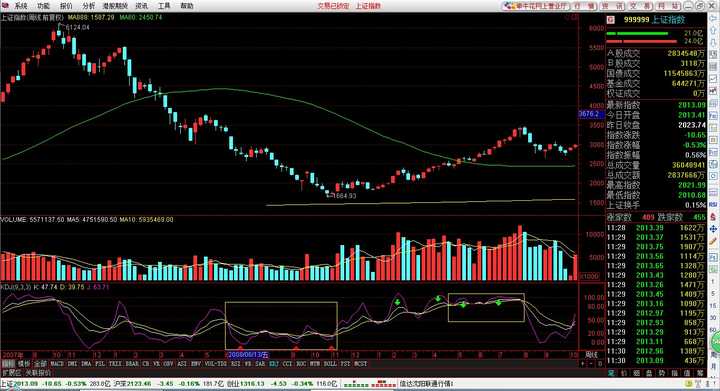The image size is (720, 391).
Task: Select the VOL-TDX indicator tab
Action: click(x=216, y=363)
